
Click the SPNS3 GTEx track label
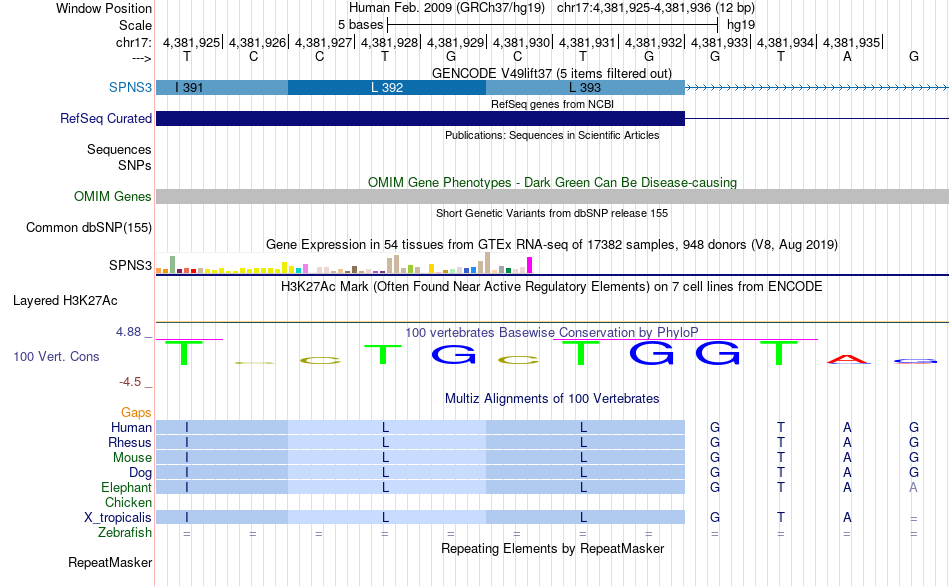pos(130,265)
